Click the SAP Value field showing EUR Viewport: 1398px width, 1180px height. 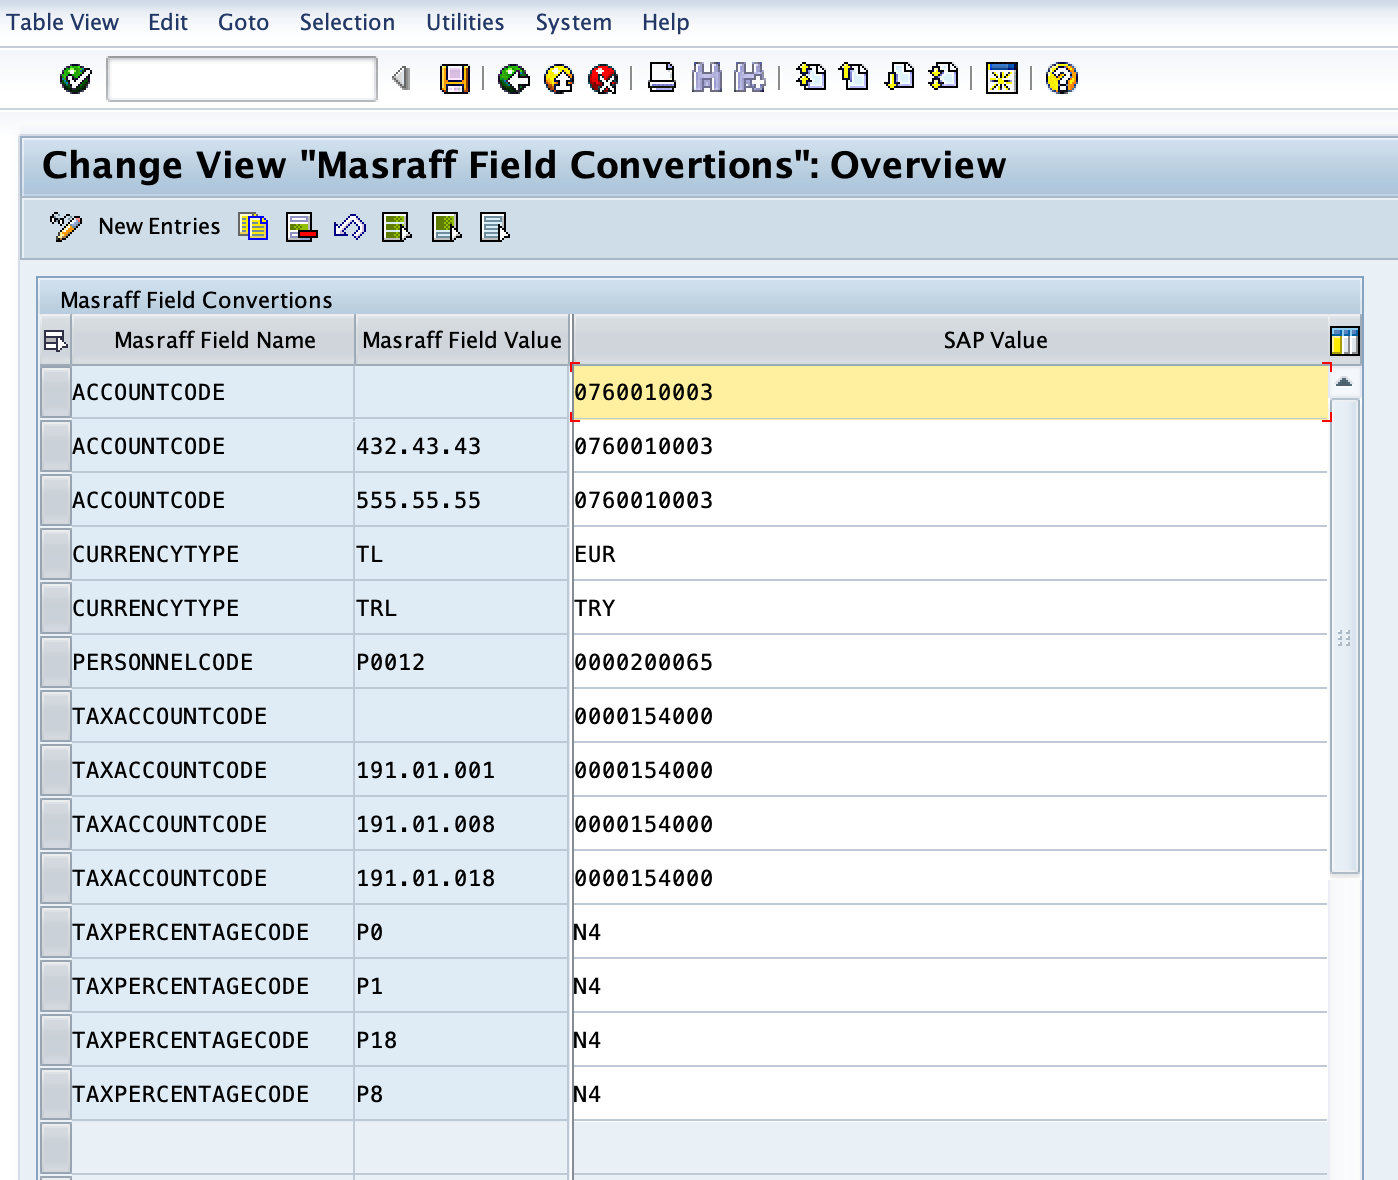950,554
